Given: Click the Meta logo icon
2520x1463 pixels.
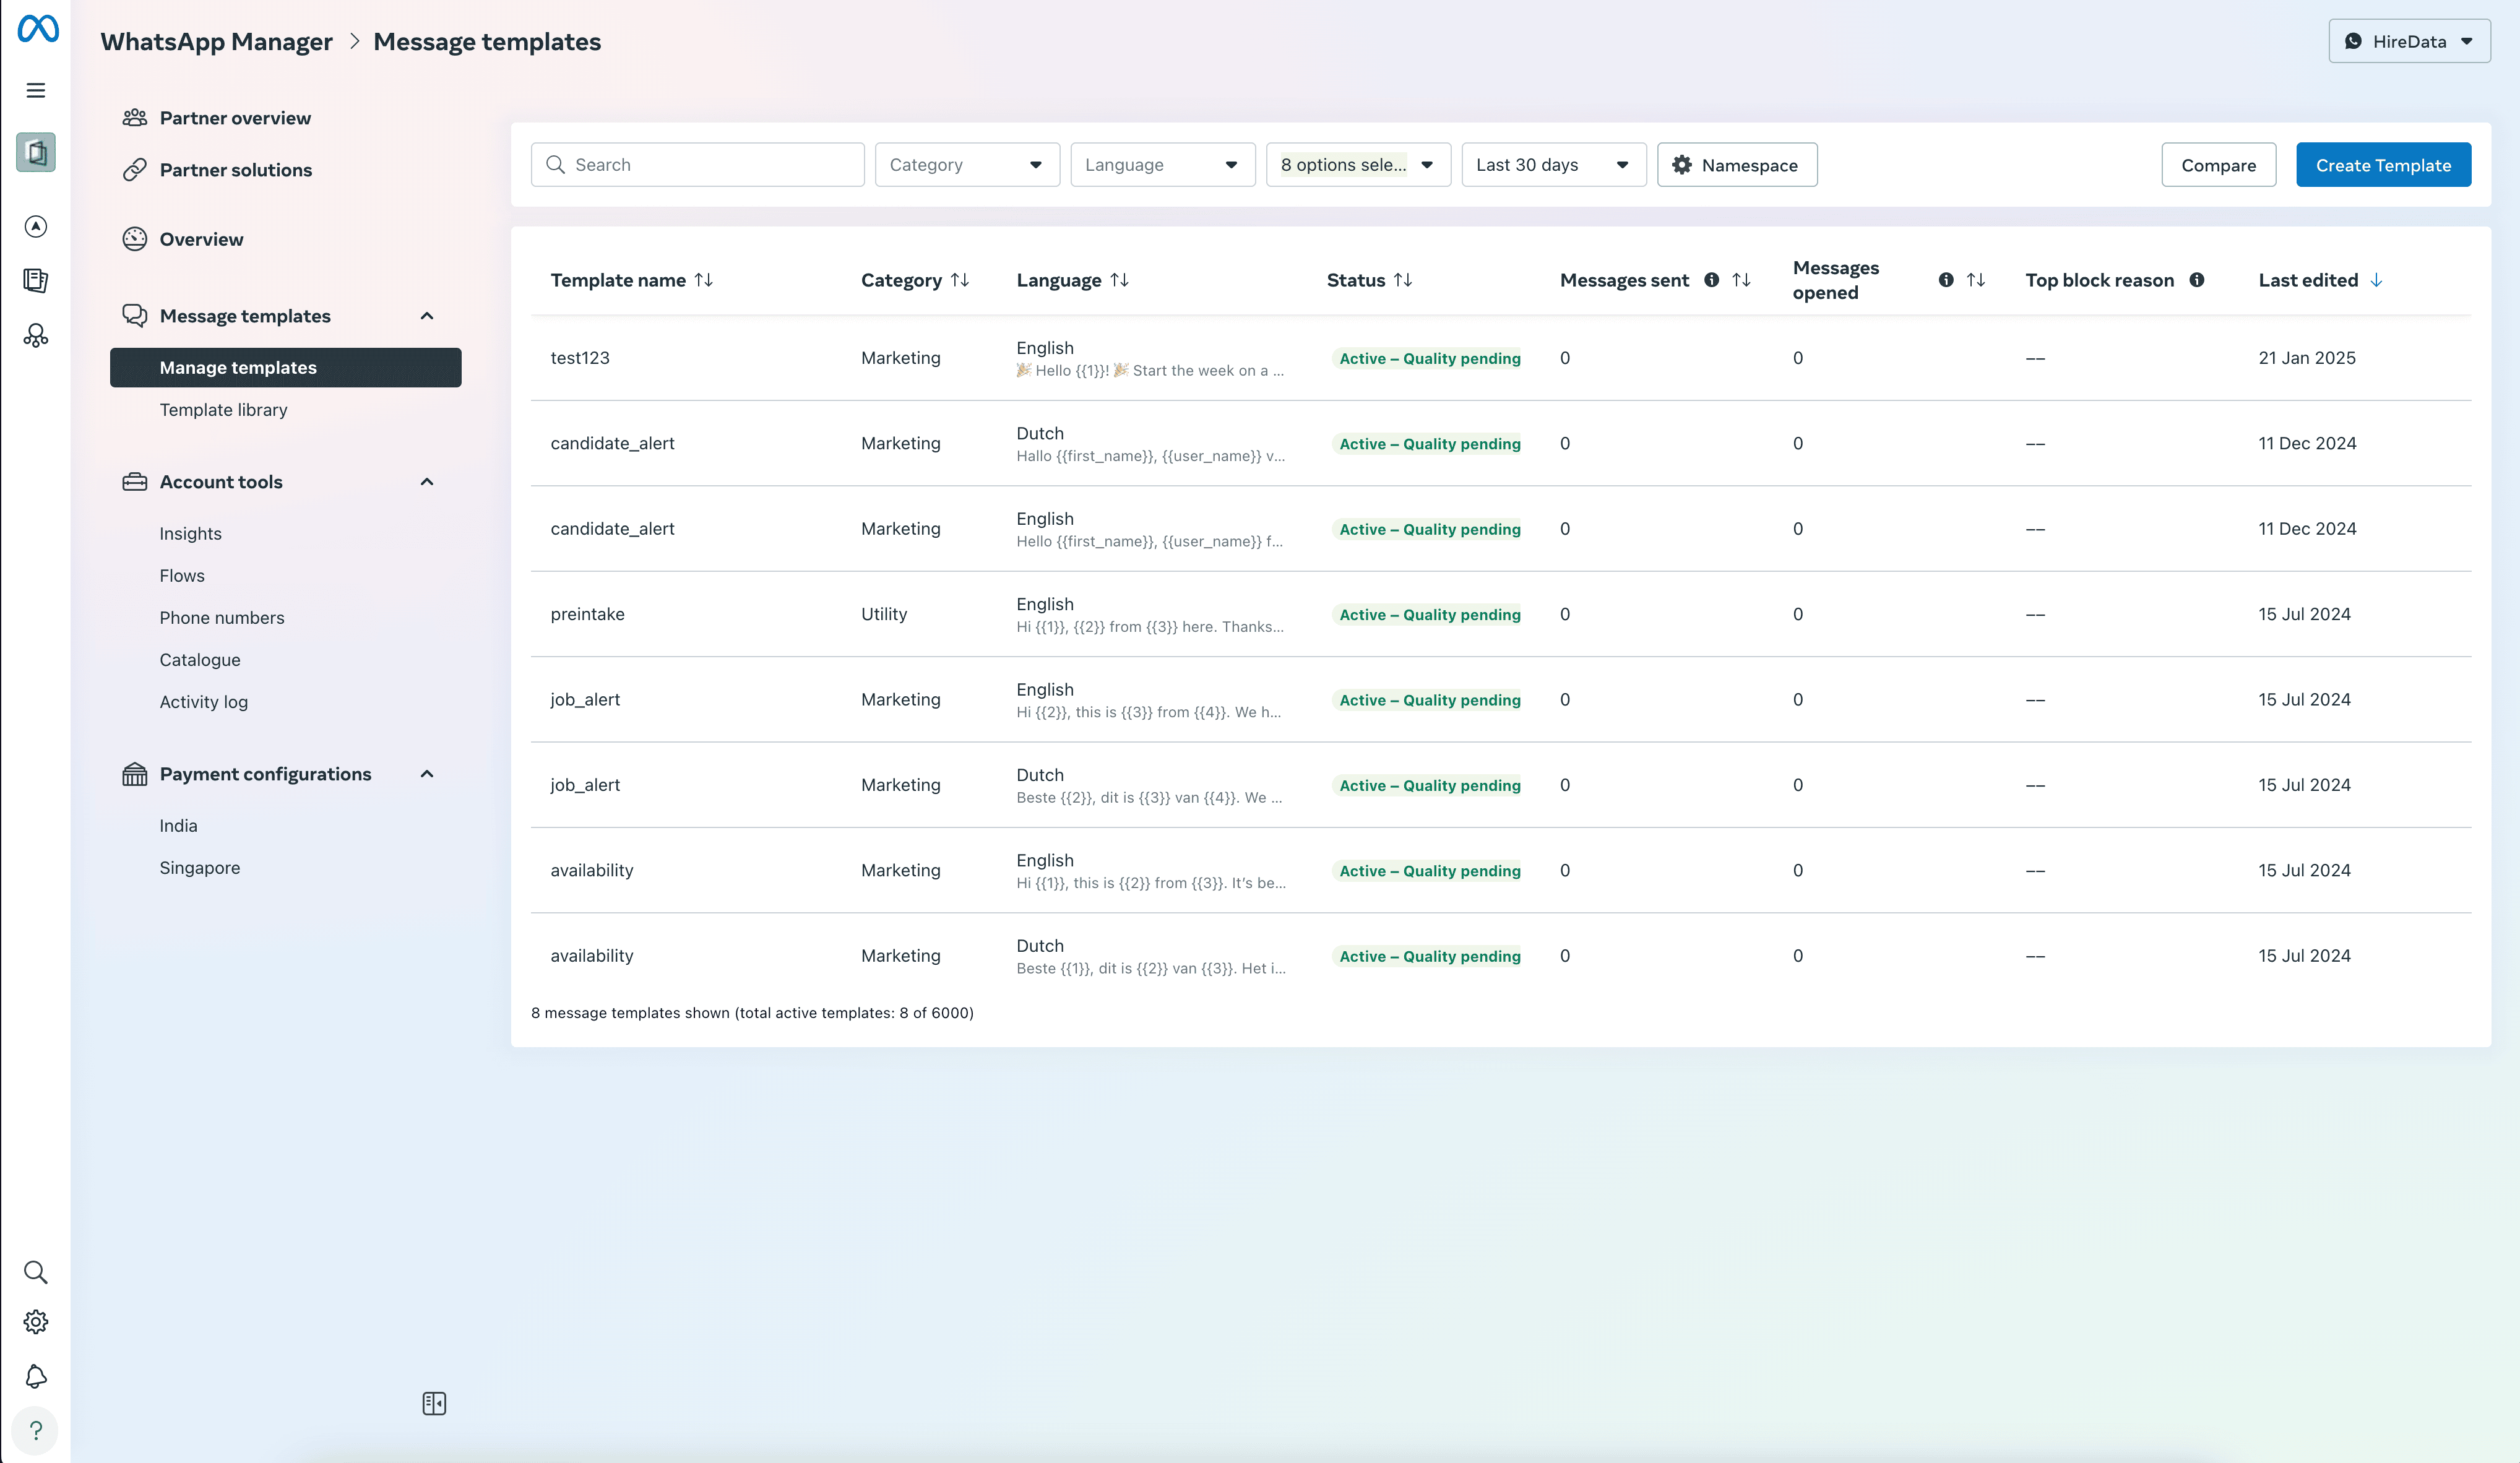Looking at the screenshot, I should (38, 29).
